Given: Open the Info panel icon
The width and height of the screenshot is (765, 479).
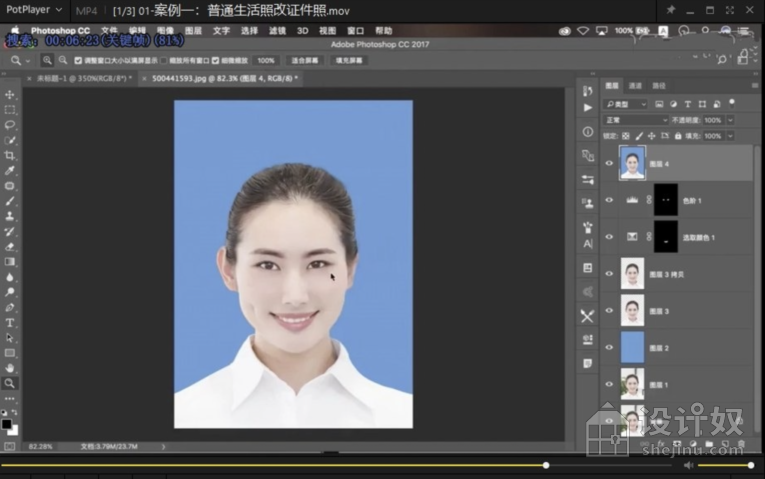Looking at the screenshot, I should (587, 132).
